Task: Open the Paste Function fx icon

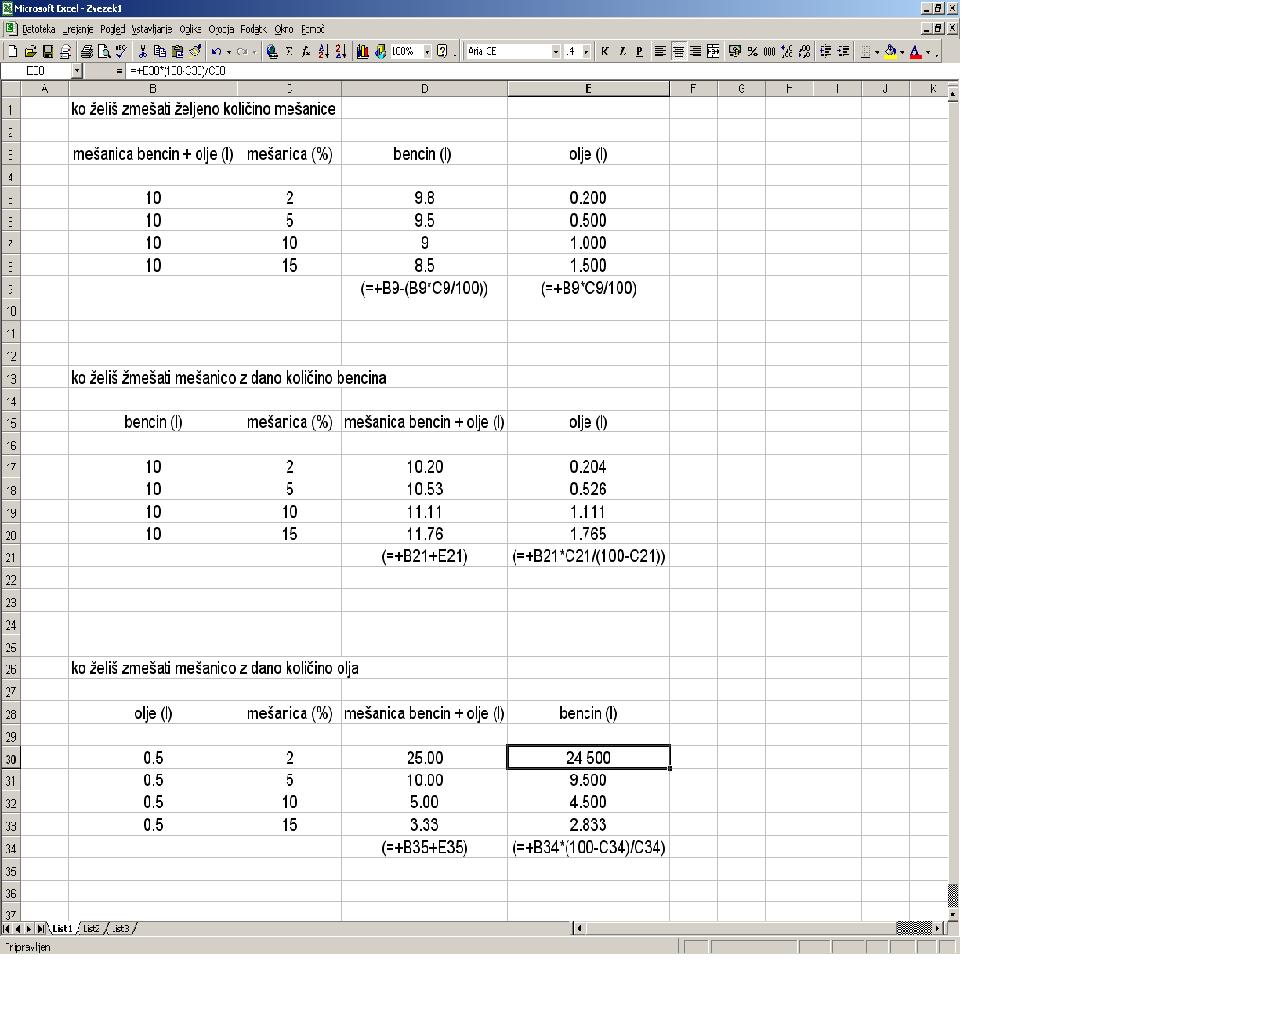Action: coord(306,51)
